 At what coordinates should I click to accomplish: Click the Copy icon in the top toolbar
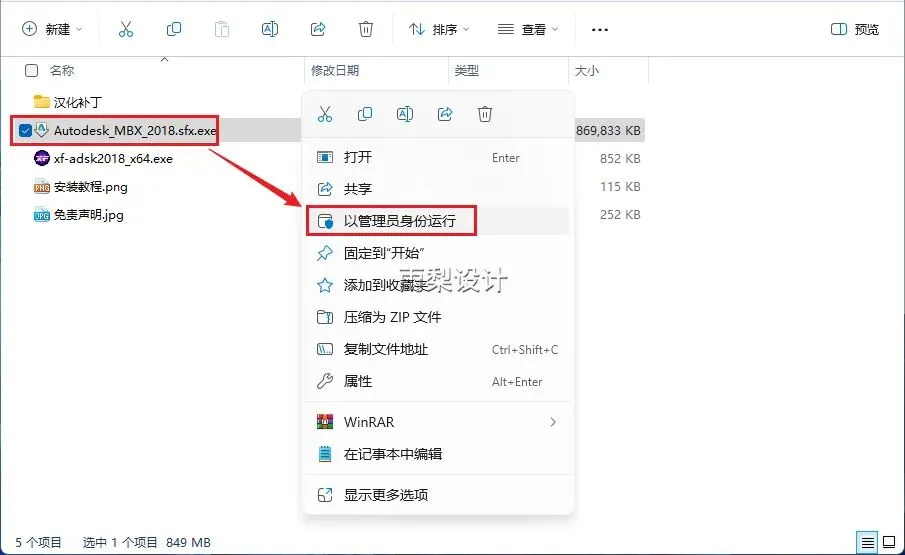174,29
